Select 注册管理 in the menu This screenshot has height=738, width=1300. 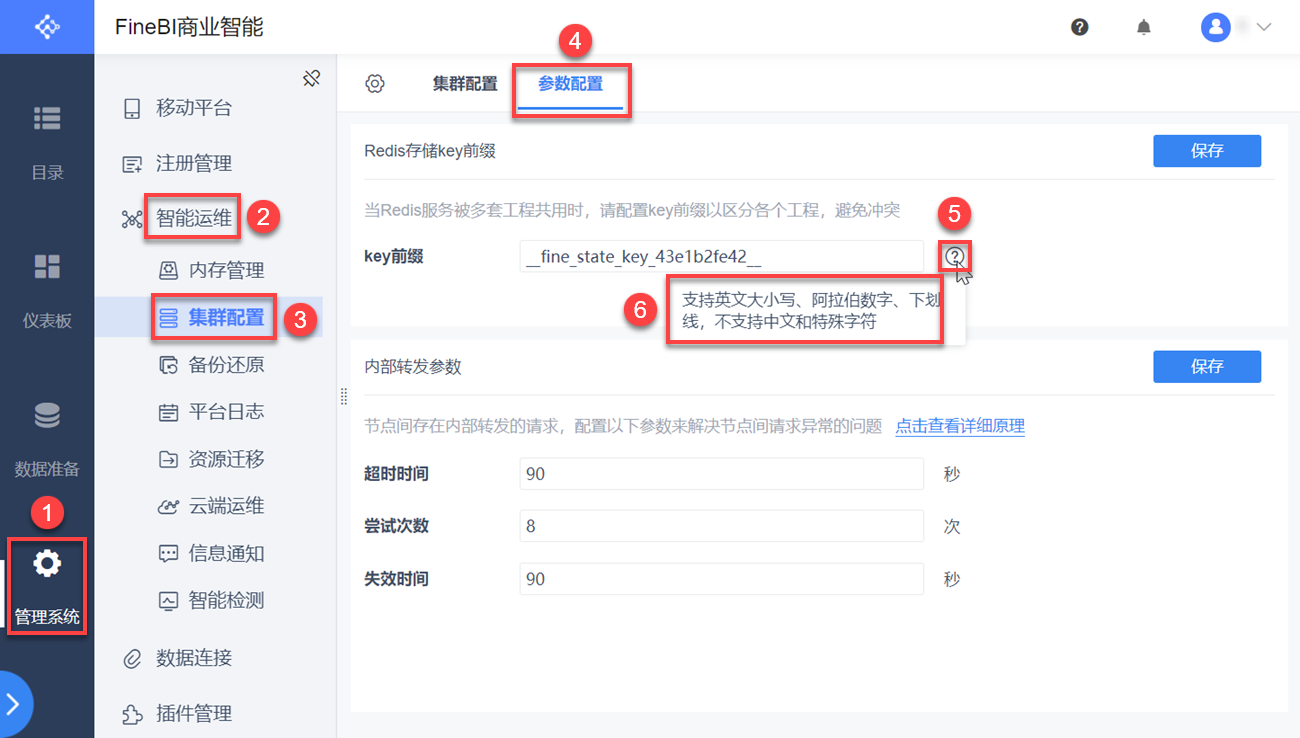pyautogui.click(x=193, y=163)
